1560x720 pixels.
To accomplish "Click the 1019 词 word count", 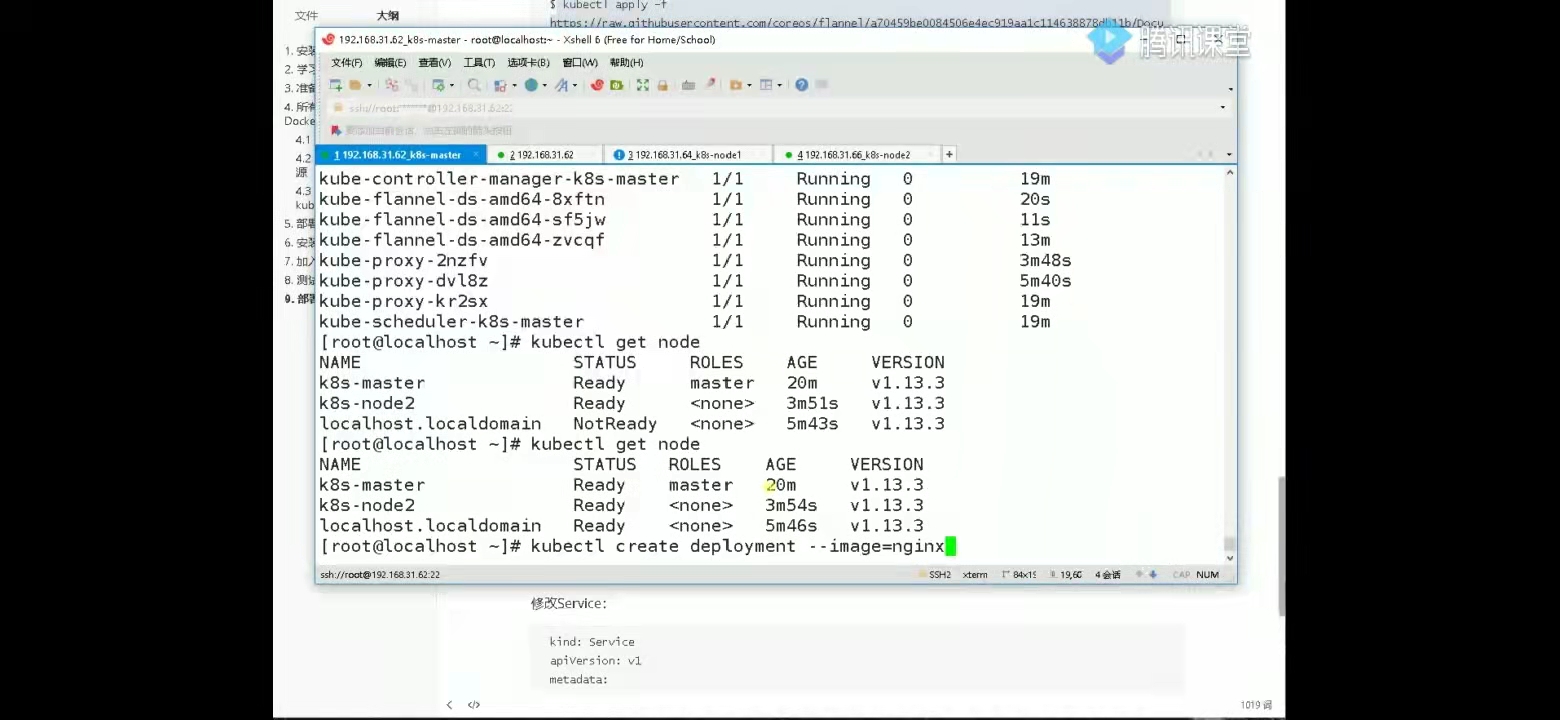I will [x=1257, y=705].
